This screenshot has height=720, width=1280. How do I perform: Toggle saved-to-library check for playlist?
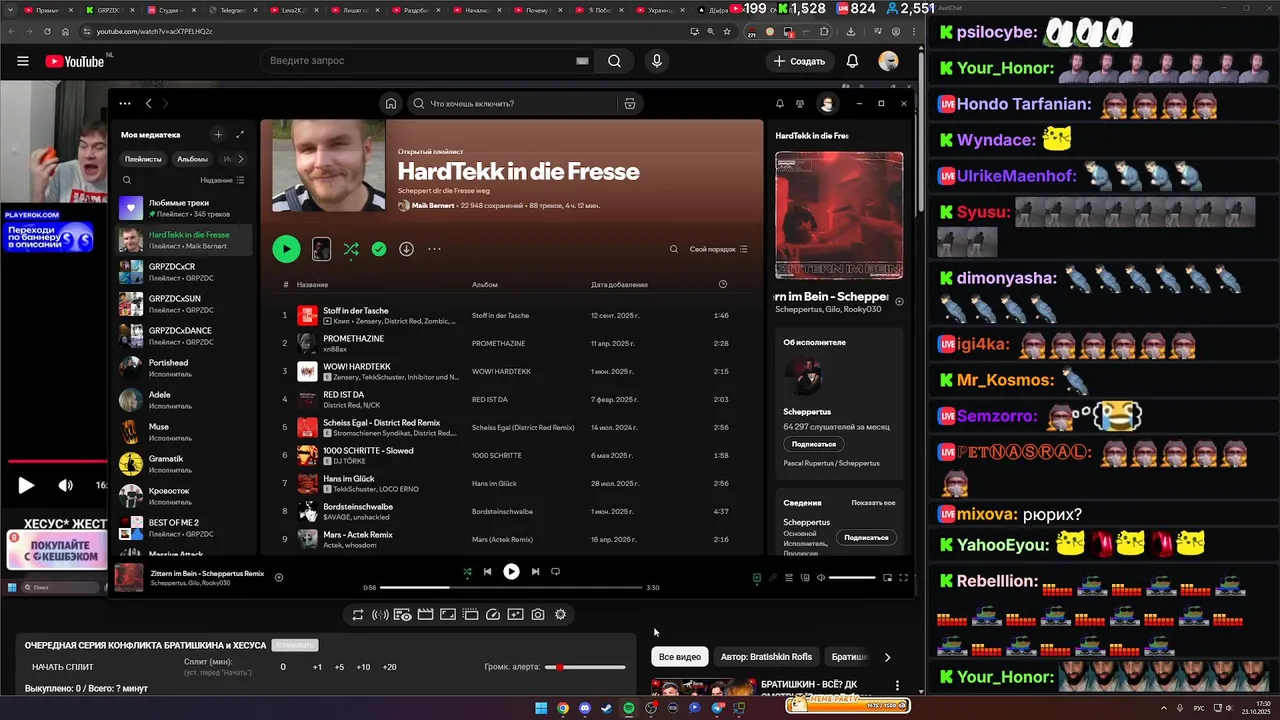point(379,249)
